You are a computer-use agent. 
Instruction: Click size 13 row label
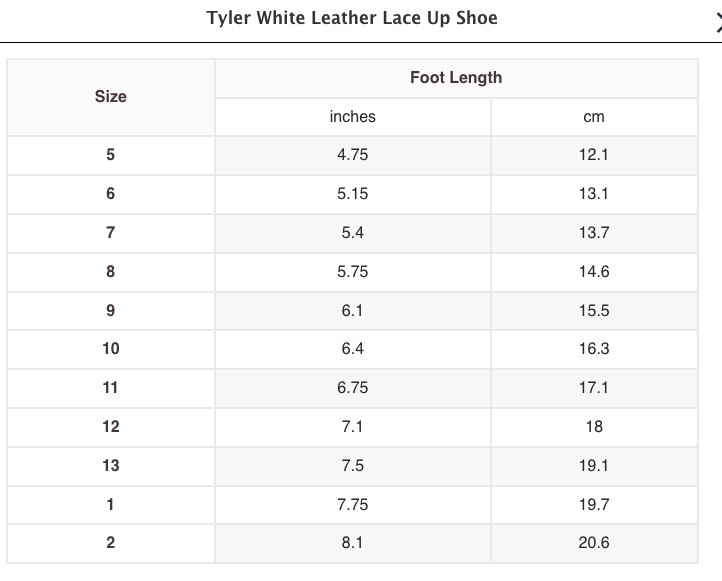(x=111, y=466)
